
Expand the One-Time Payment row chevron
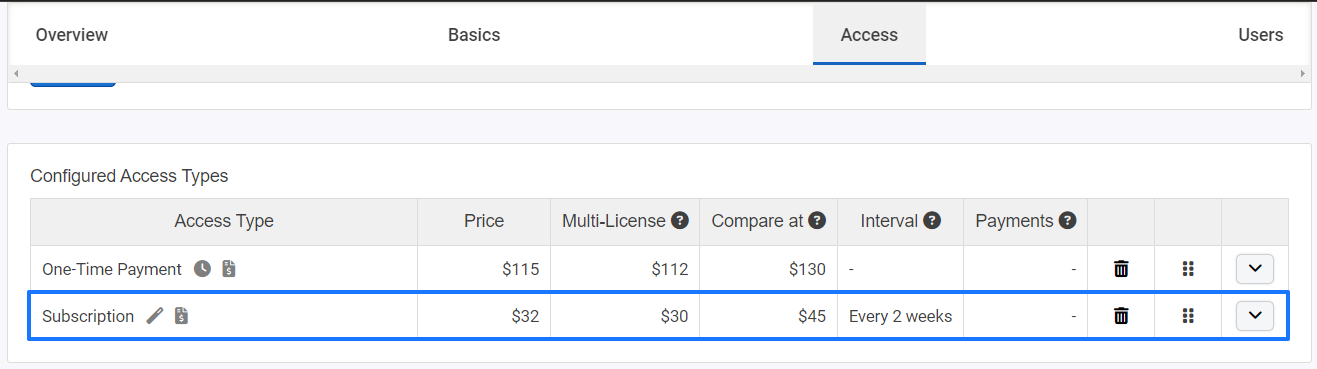1255,269
